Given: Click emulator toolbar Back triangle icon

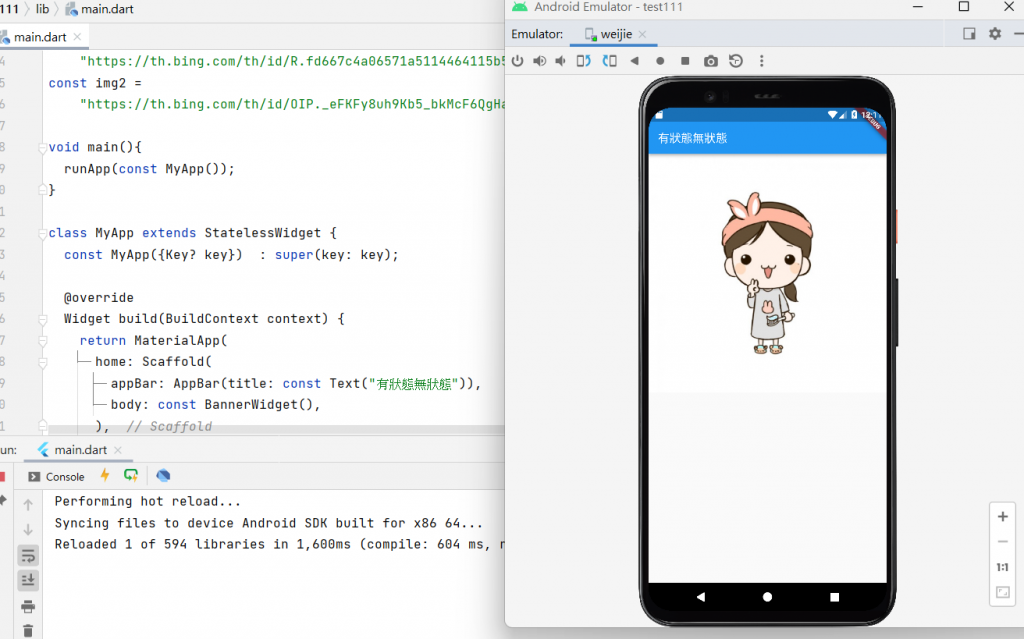Looking at the screenshot, I should coord(634,61).
